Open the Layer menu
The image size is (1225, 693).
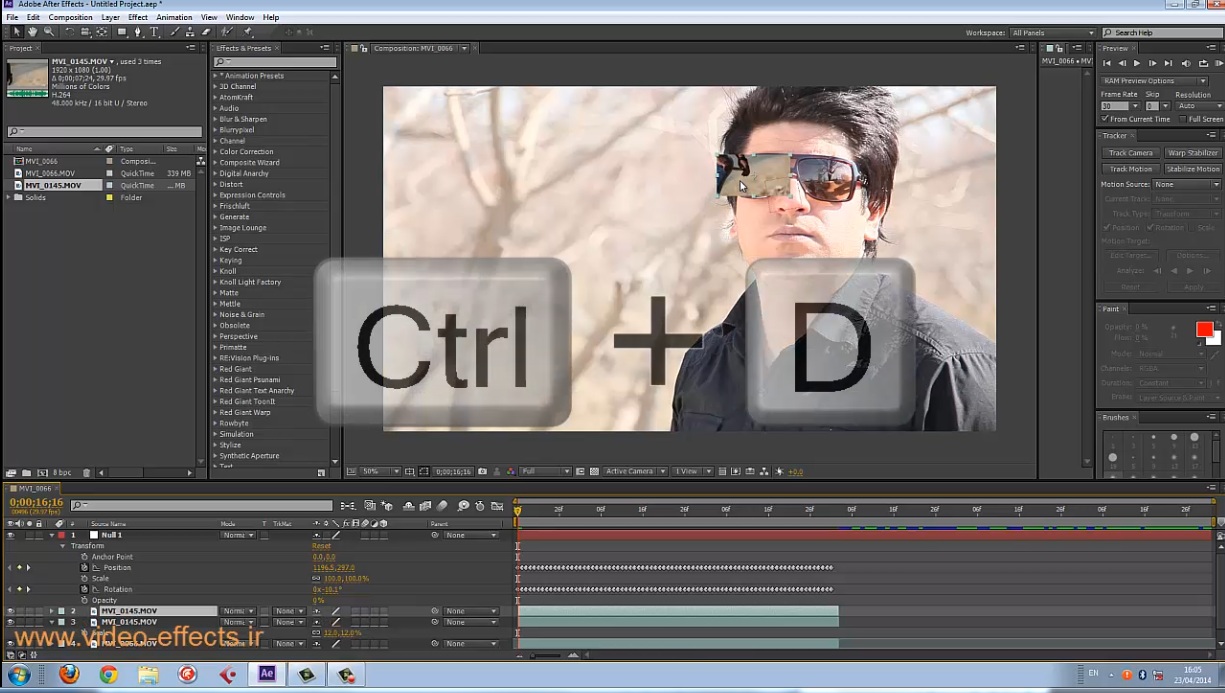[x=110, y=17]
